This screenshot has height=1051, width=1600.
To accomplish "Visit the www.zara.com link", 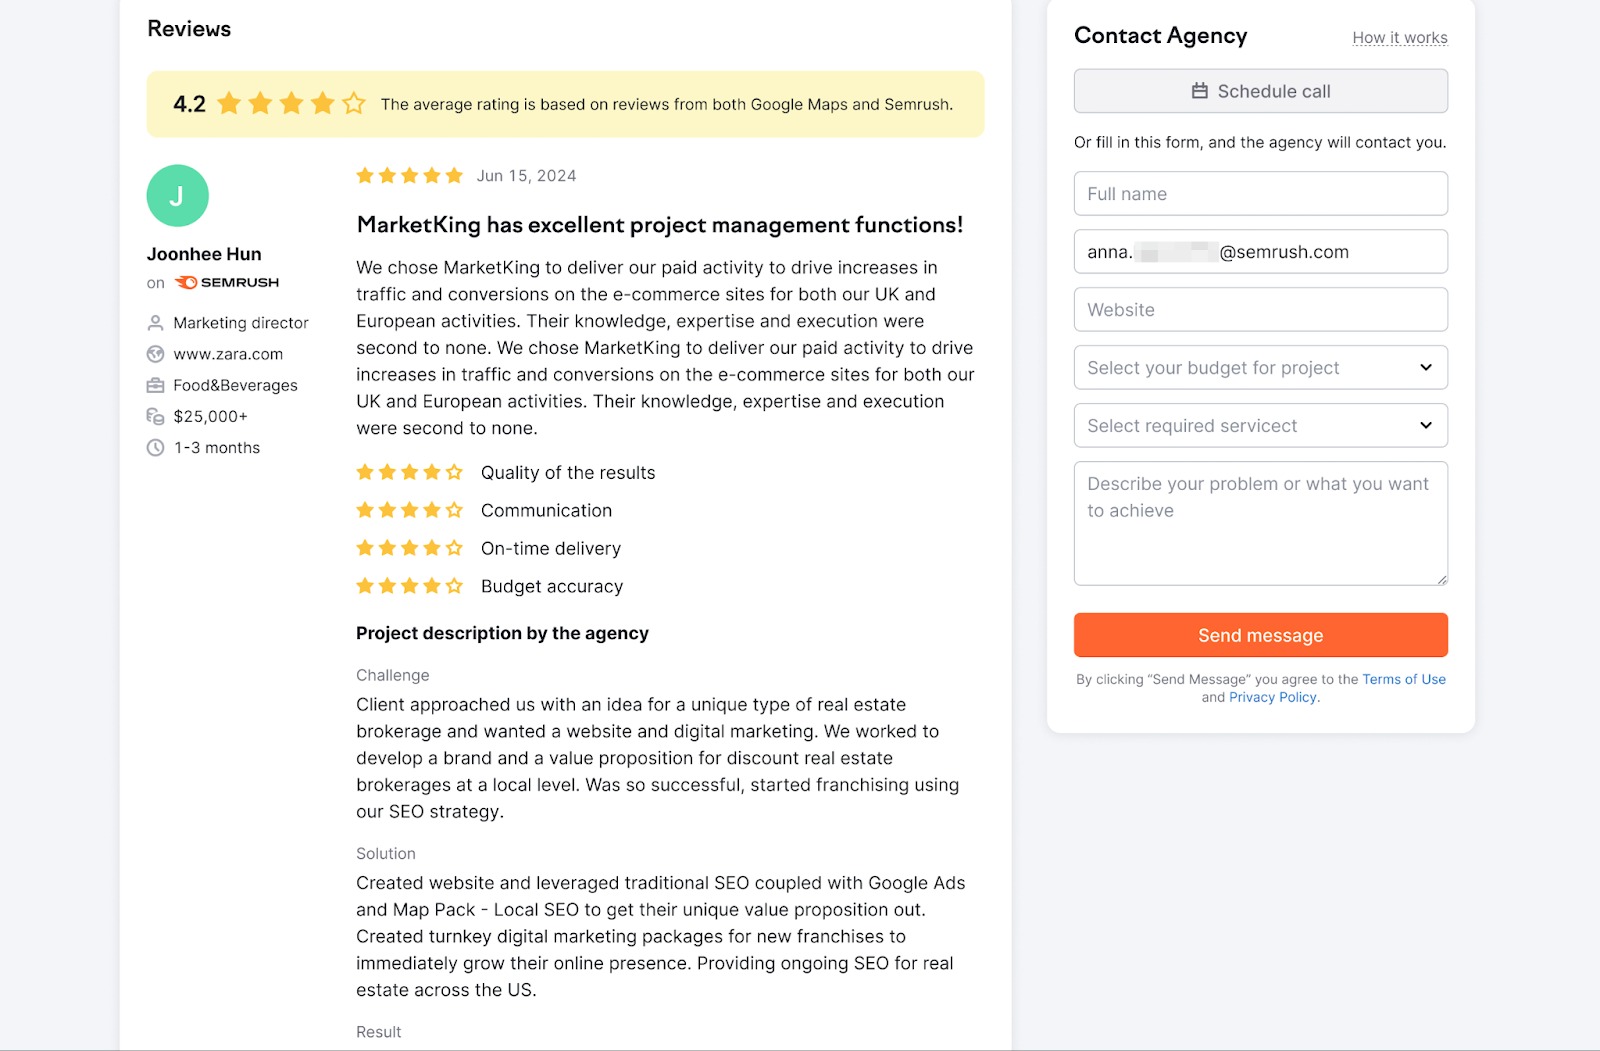I will (227, 353).
